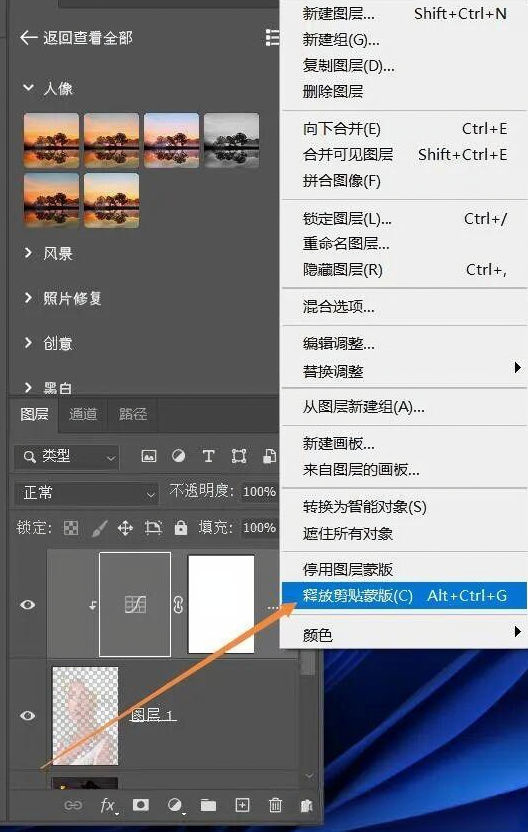Select the curves adjustment layer thumbnail

[135, 604]
